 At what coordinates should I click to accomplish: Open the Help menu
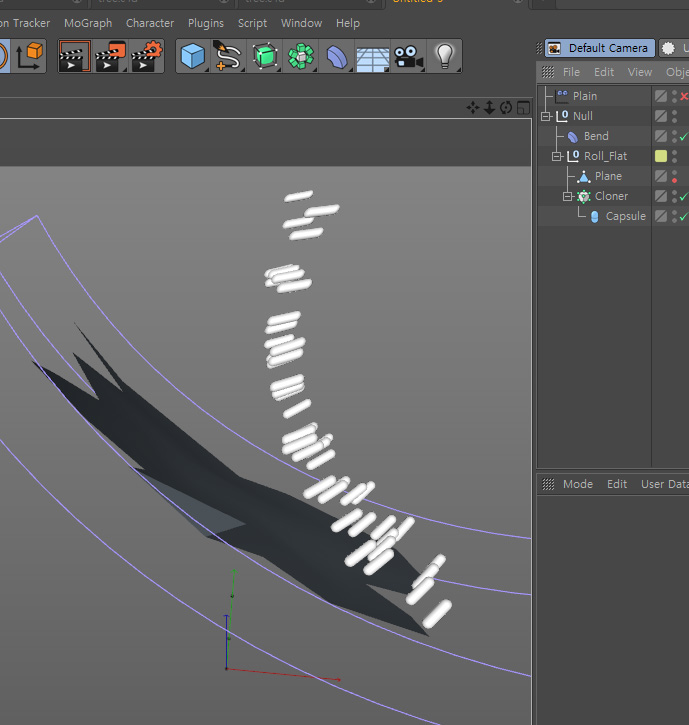[348, 23]
